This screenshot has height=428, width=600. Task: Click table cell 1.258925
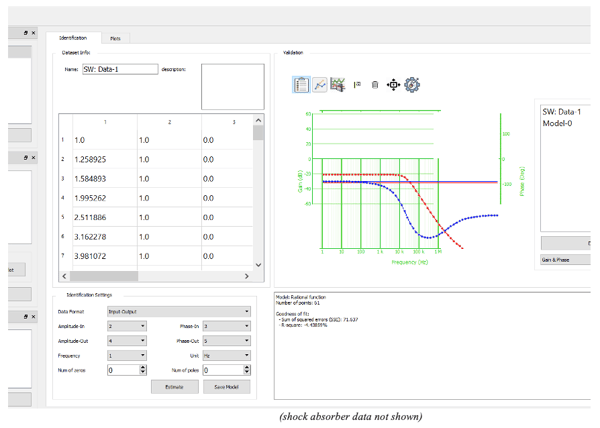105,159
